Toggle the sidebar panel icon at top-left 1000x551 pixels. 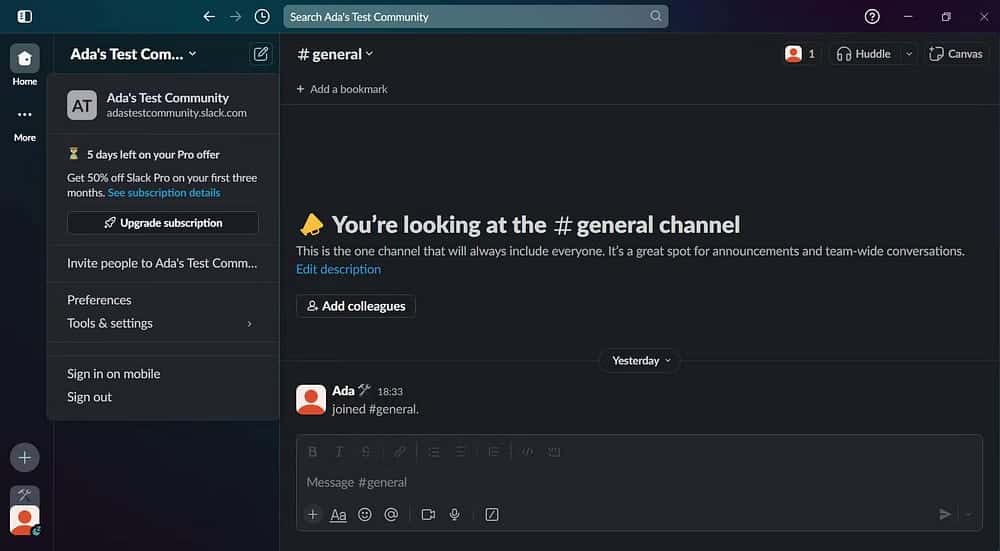[x=25, y=17]
